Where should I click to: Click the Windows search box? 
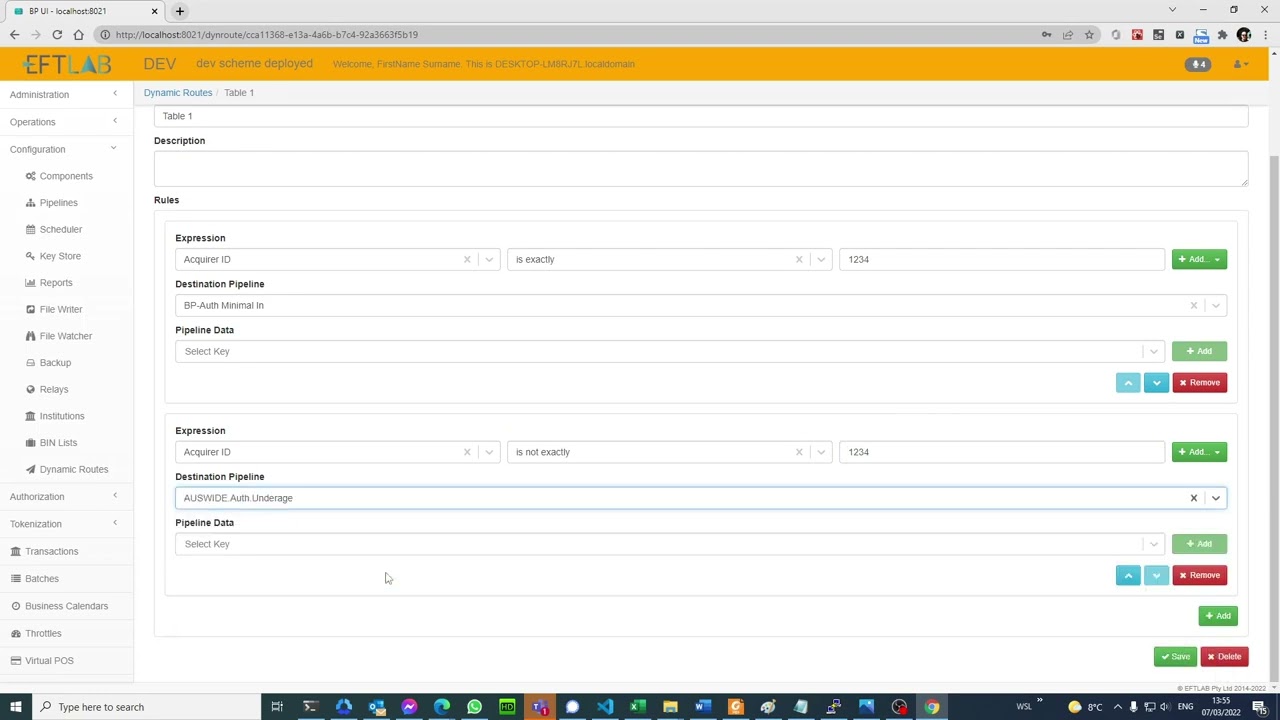[x=145, y=707]
